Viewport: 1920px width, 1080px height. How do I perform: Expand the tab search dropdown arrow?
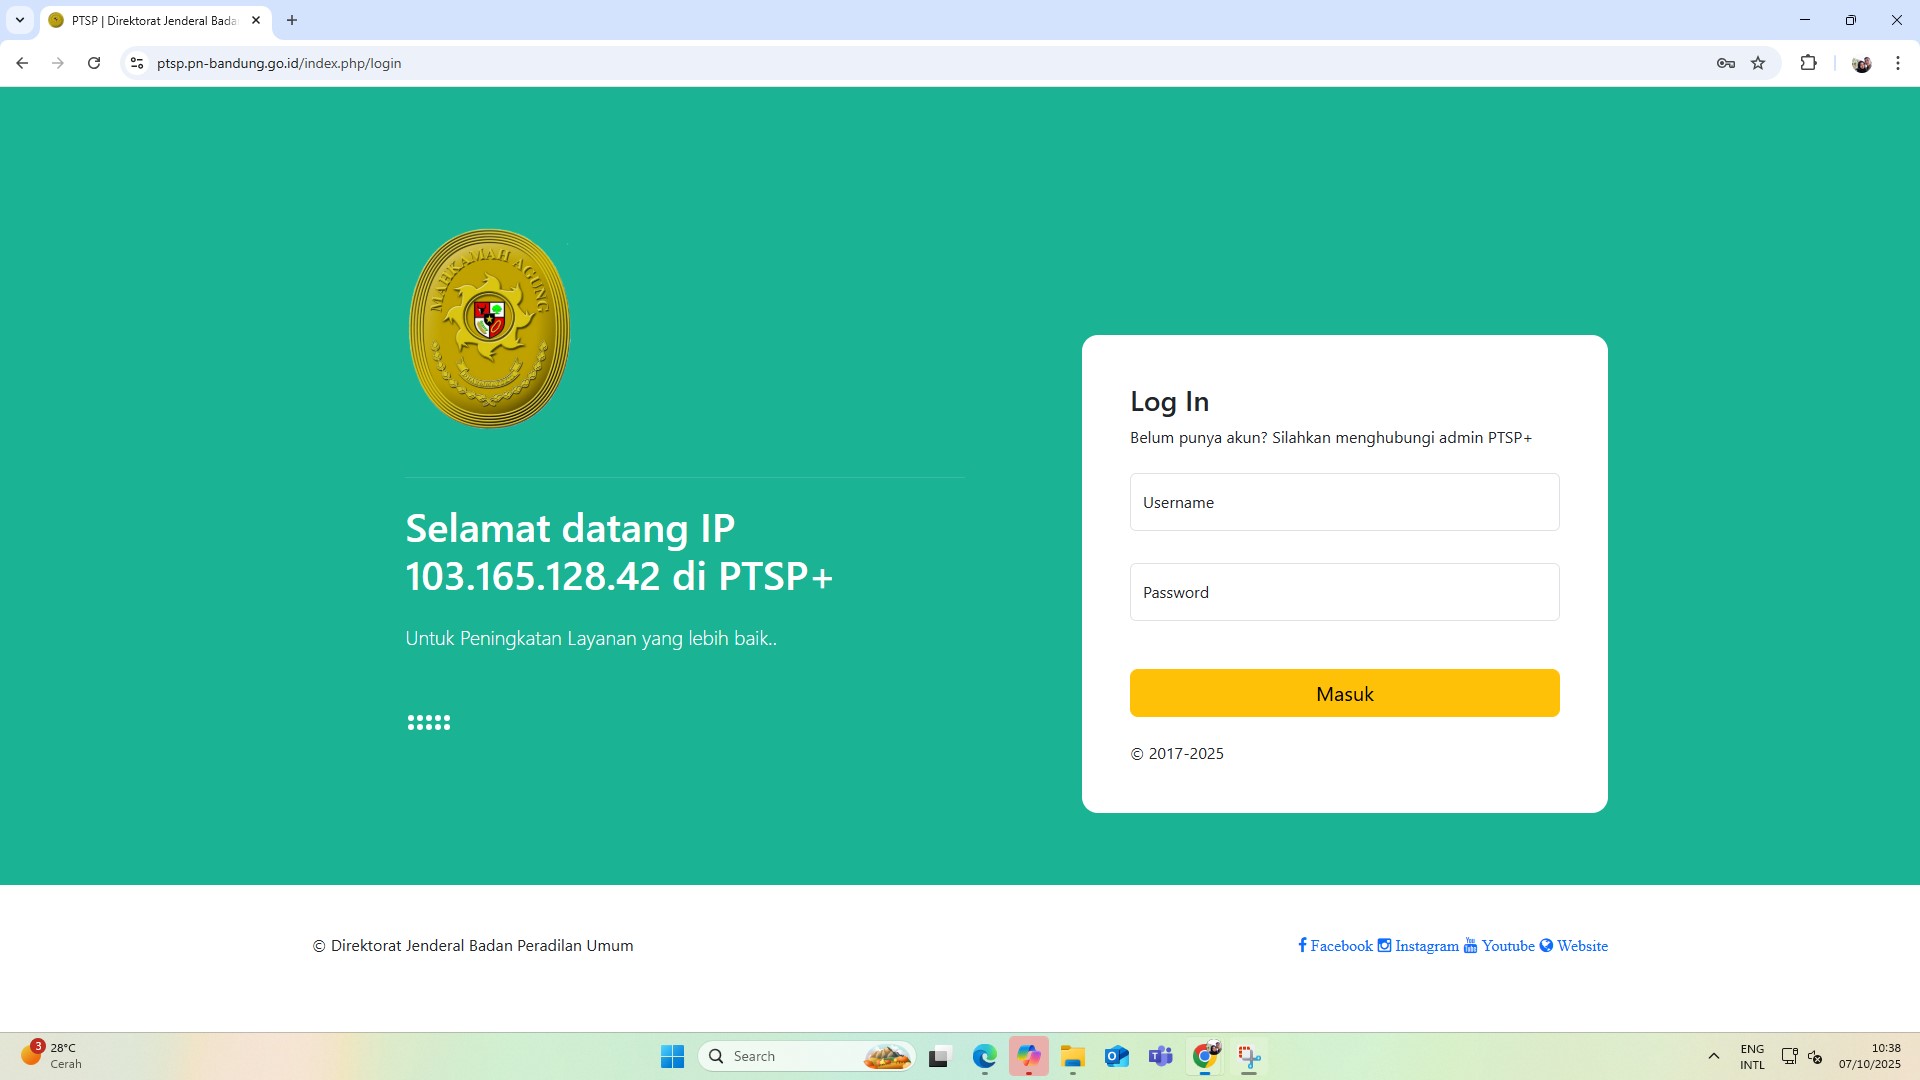19,20
